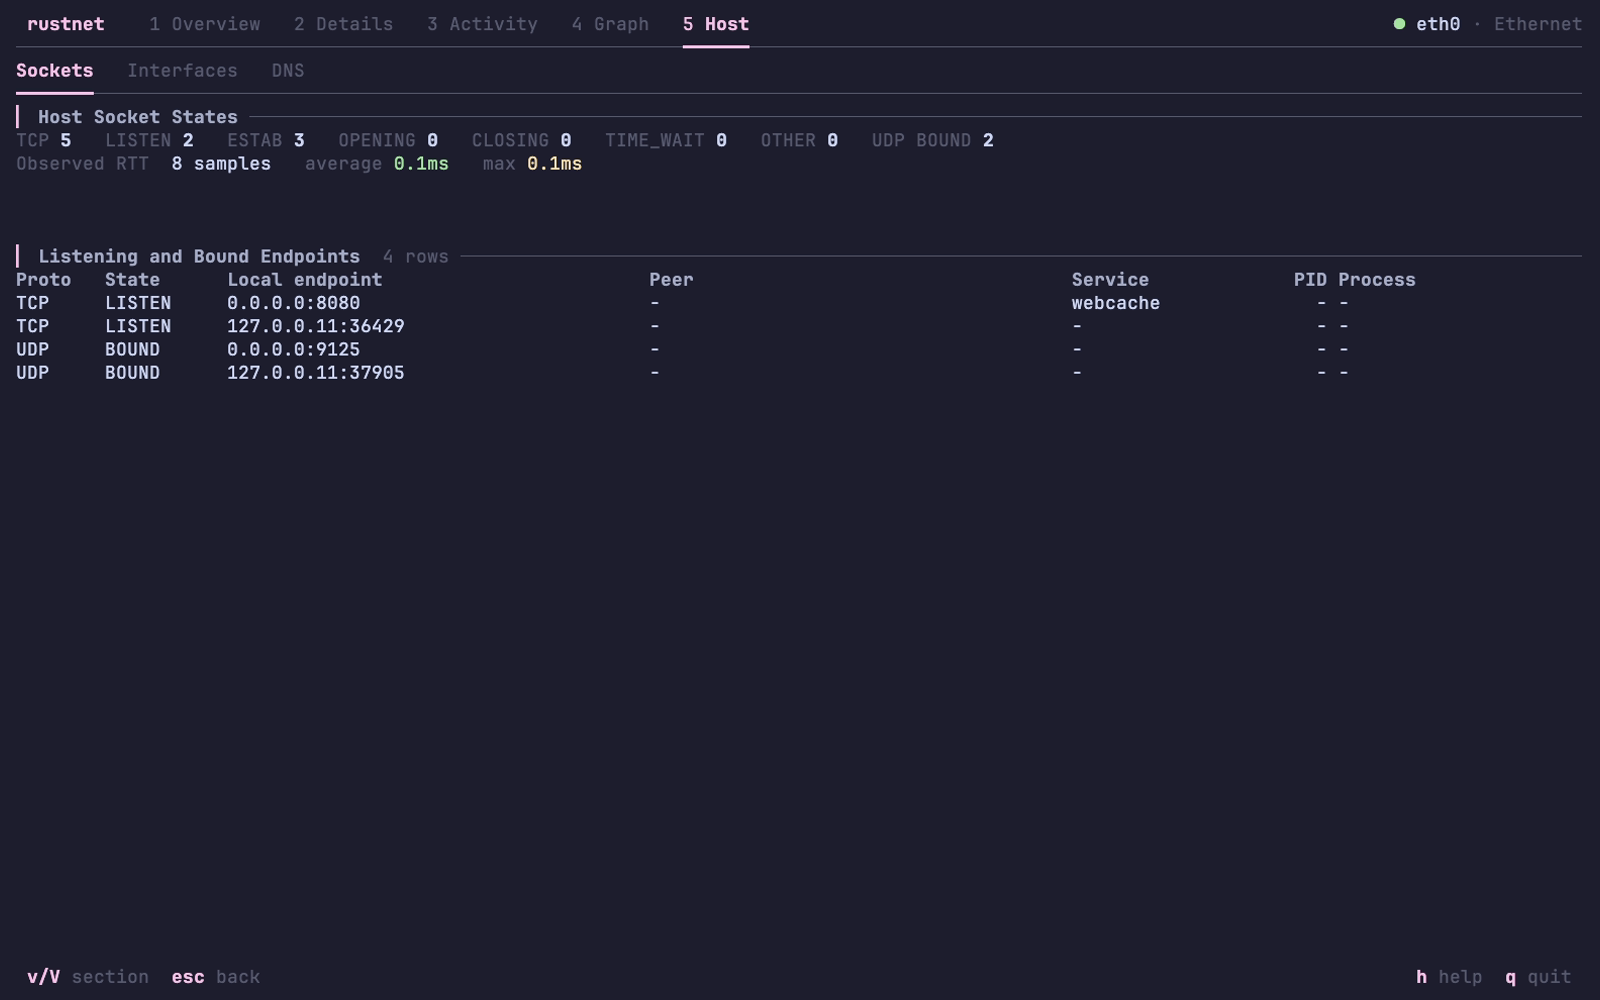Screen dimensions: 1600x1000
Task: Click the TCP 5 counter
Action: tap(44, 141)
